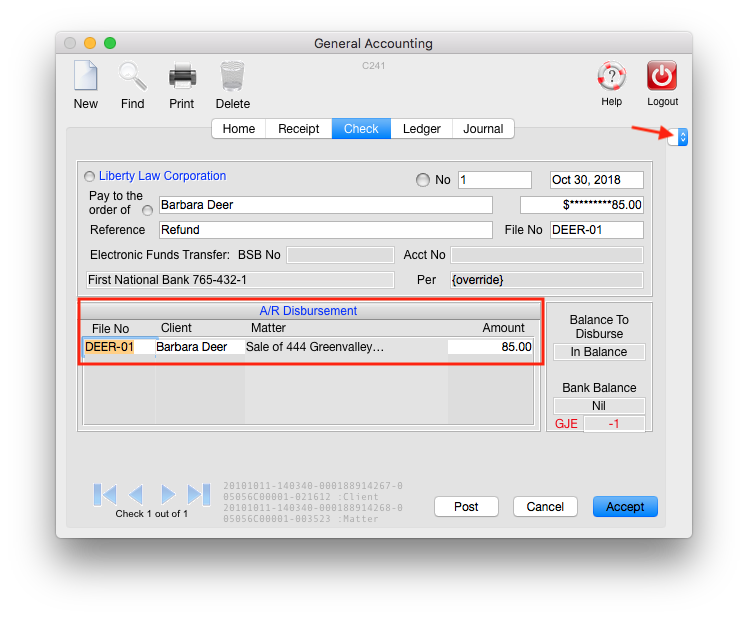Image resolution: width=748 pixels, height=618 pixels.
Task: Click the red Logout power icon
Action: pos(662,76)
